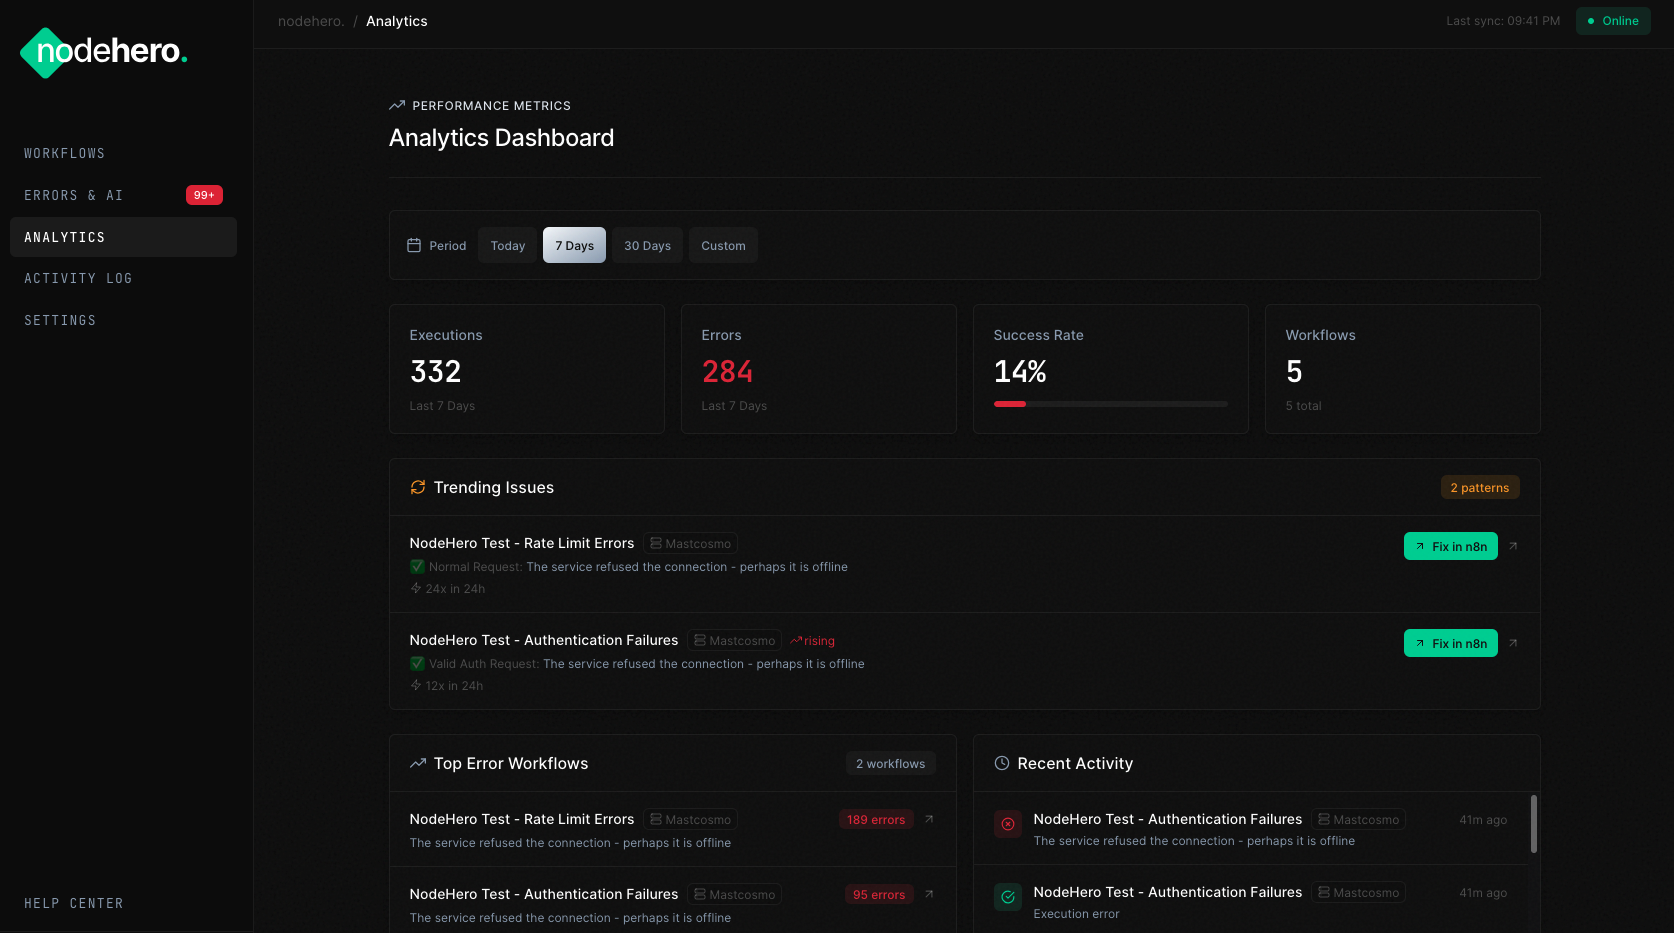This screenshot has height=933, width=1674.
Task: Click the refresh icon beside Trending Issues
Action: [417, 487]
